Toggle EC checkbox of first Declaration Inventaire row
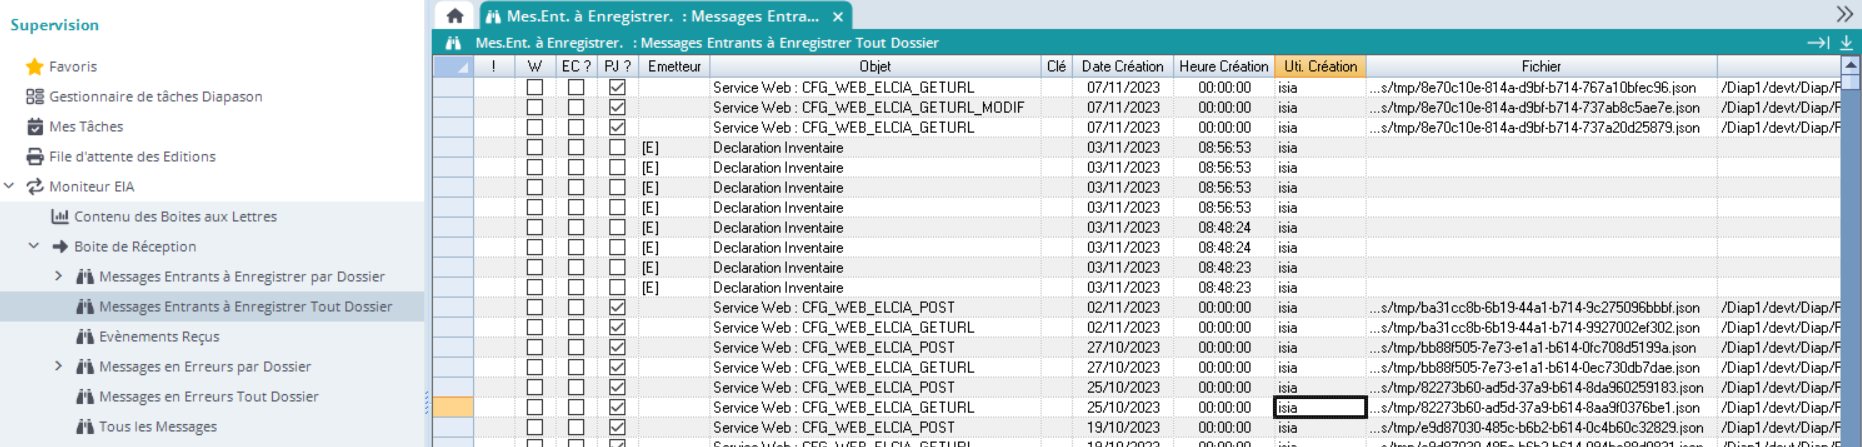 pyautogui.click(x=576, y=148)
